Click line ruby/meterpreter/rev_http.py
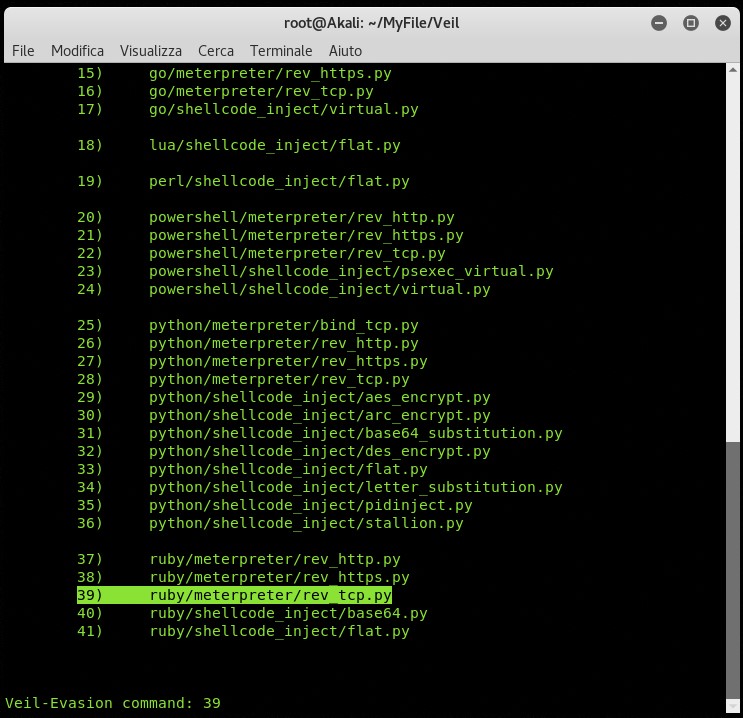The height and width of the screenshot is (718, 743). 275,560
